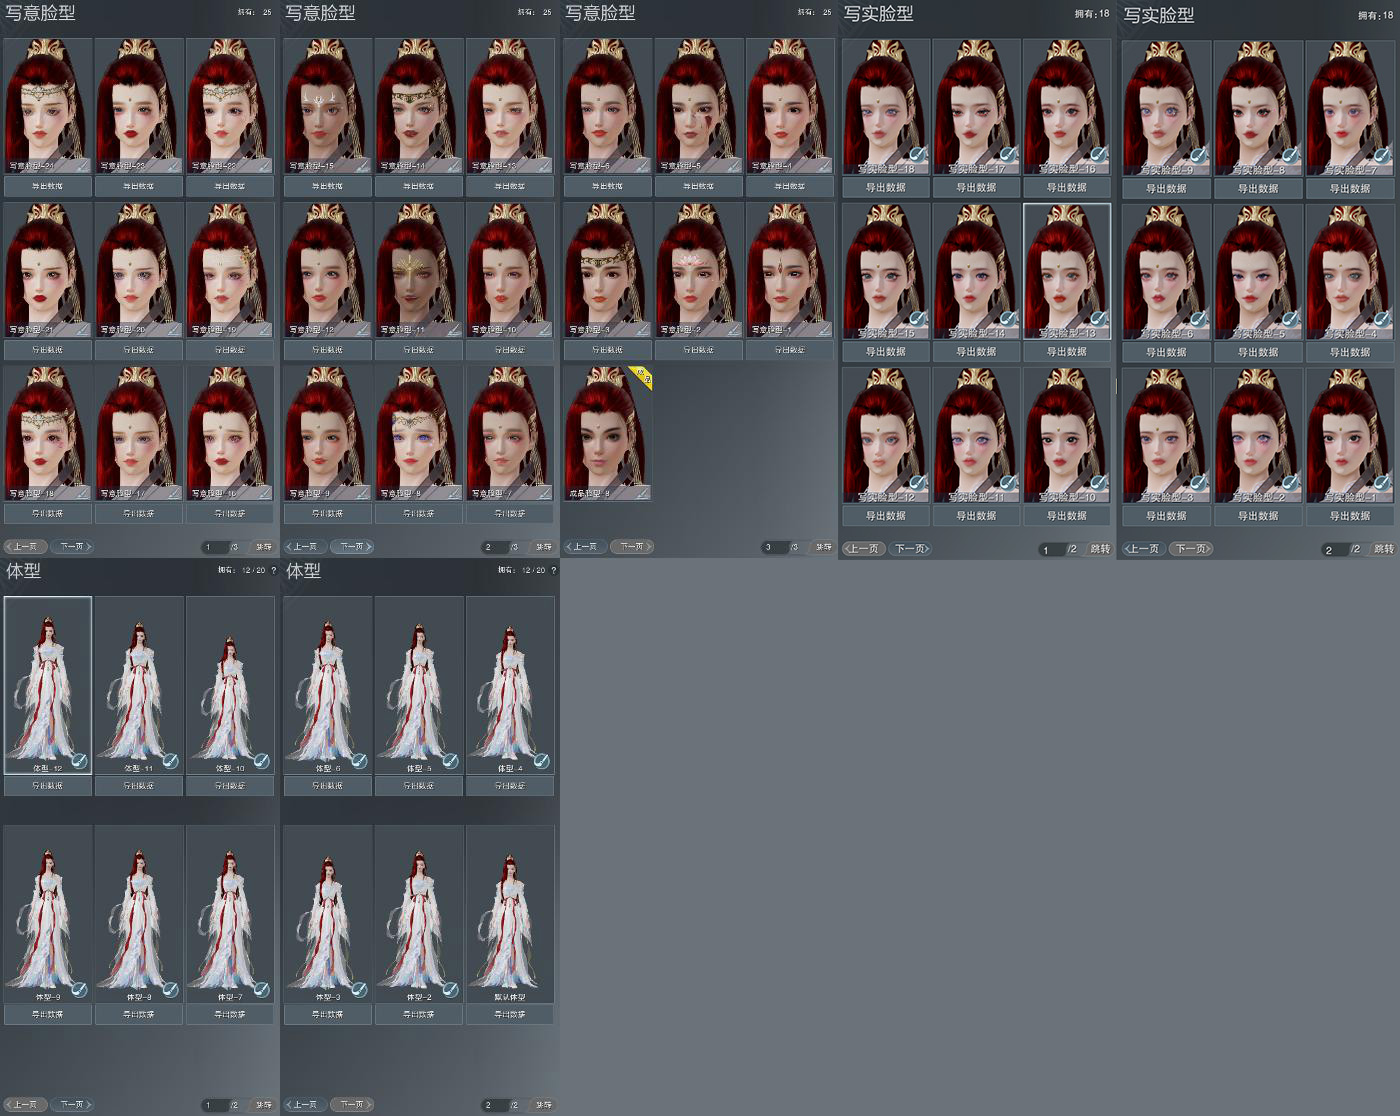1400x1116 pixels.
Task: Click the export button under 体型-11
Action: click(139, 786)
